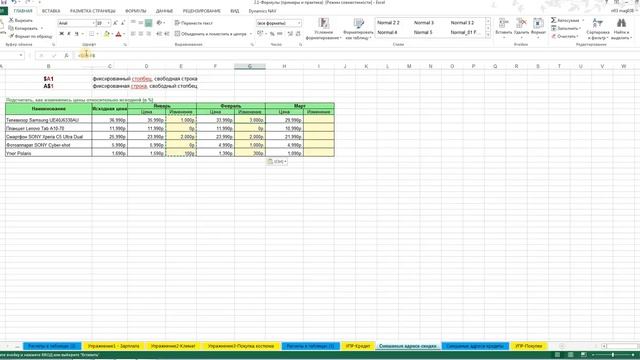Screen dimensions: 640x360
Task: Click Merge and Center (Объединить и поместить в центре)
Action: click(x=211, y=34)
